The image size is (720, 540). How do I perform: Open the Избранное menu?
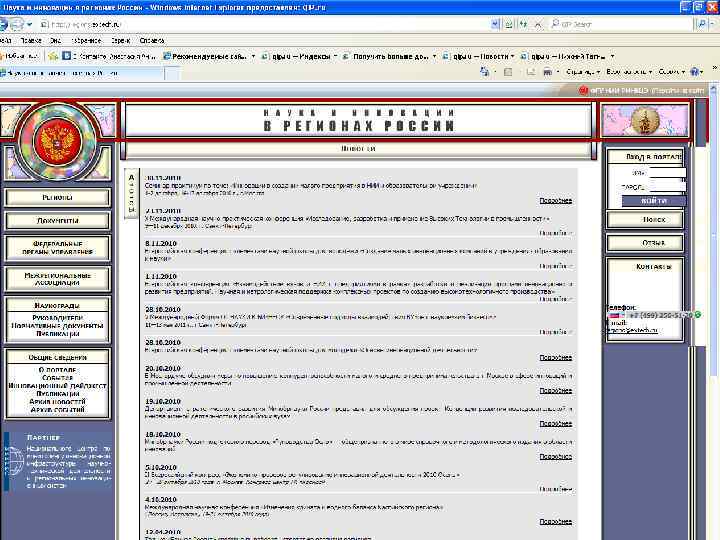(86, 40)
